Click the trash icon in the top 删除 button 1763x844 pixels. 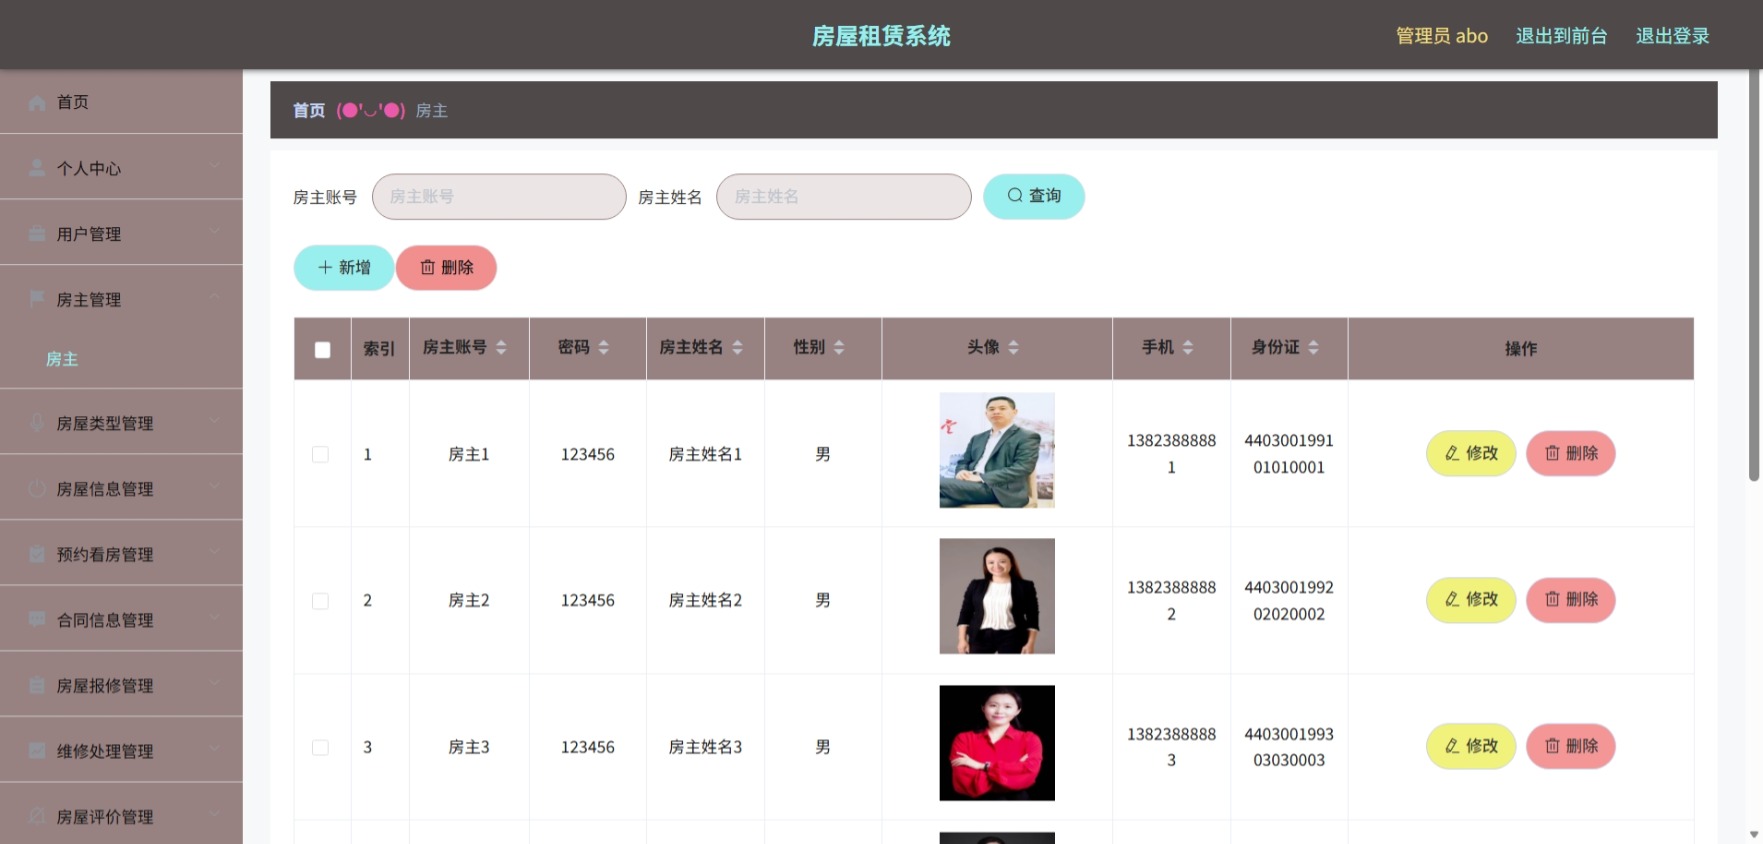point(428,268)
